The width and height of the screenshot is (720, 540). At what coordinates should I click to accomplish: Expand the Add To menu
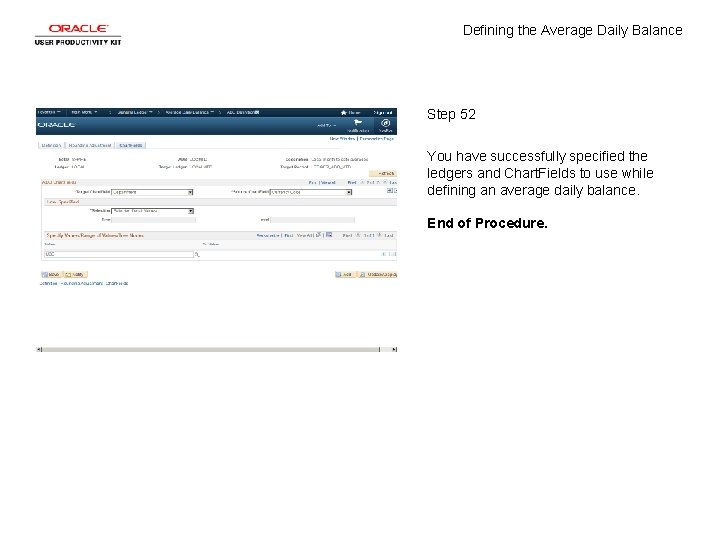tap(326, 125)
